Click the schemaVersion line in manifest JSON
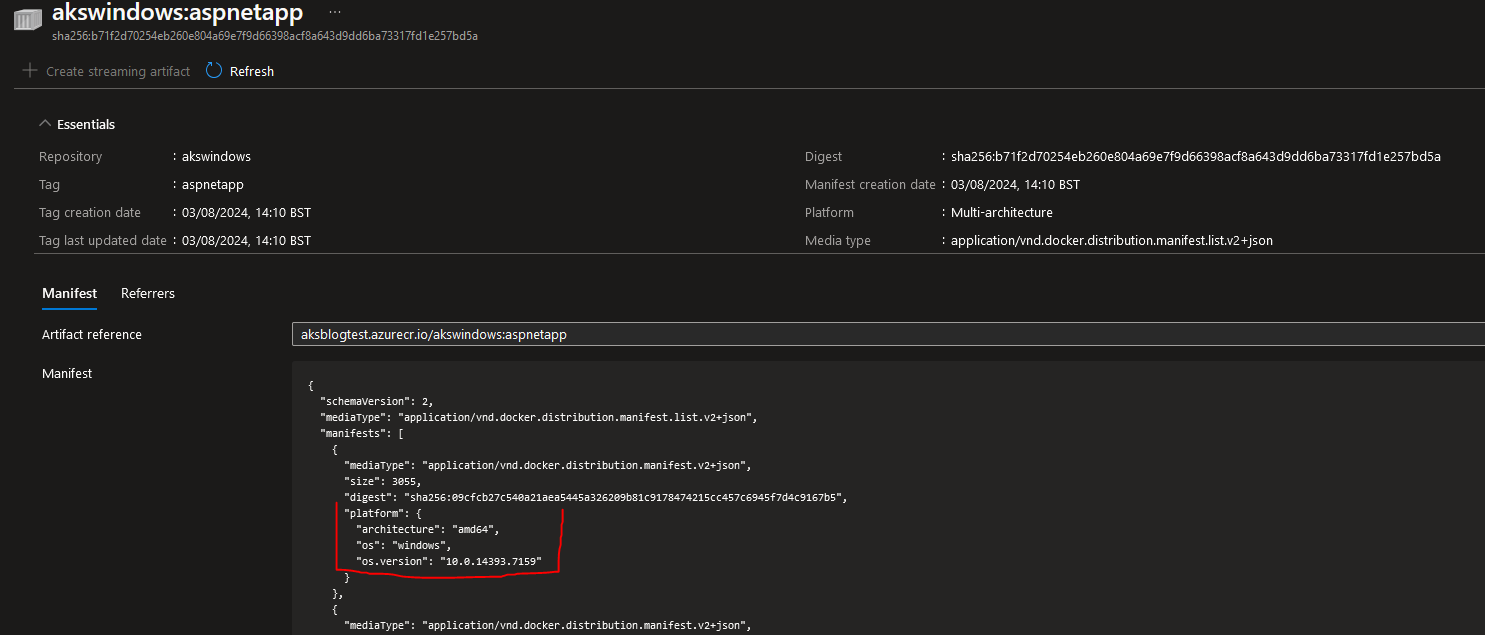 point(376,400)
